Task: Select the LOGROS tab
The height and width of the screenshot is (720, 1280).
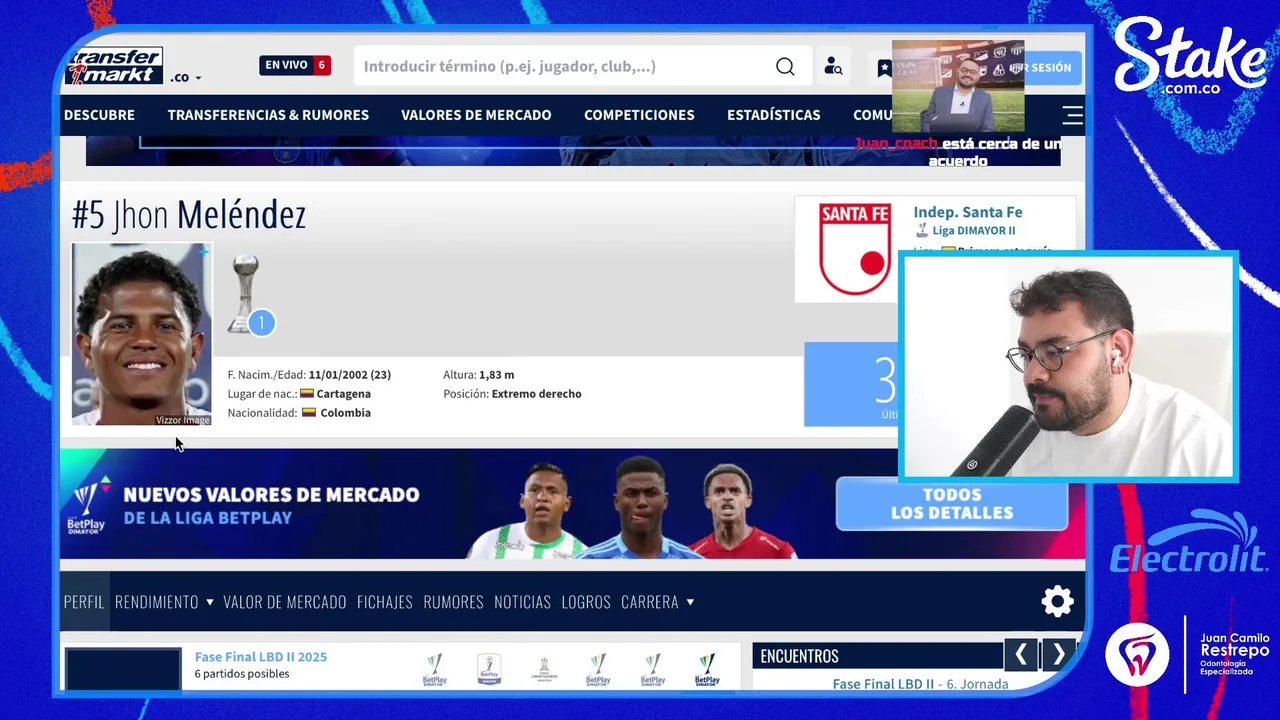Action: [x=586, y=602]
